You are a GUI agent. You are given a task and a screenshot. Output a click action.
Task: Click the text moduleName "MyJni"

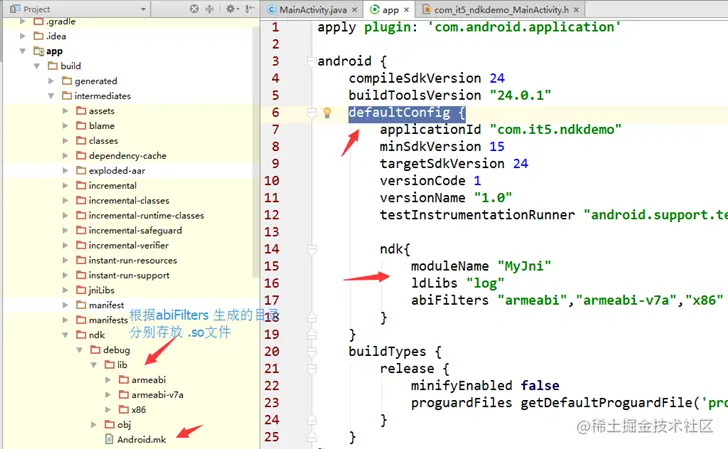point(481,266)
